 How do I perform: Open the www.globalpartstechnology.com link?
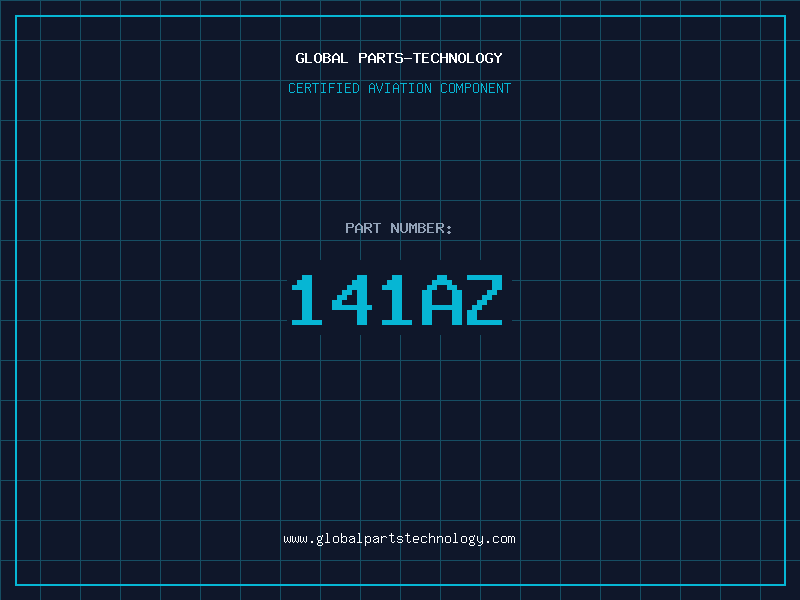tap(399, 539)
